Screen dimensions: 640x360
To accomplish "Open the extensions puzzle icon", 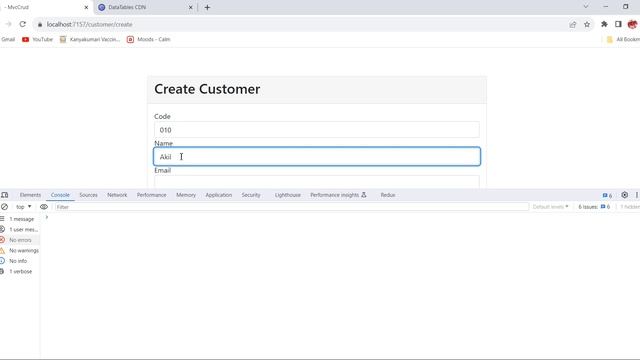I will (x=604, y=24).
